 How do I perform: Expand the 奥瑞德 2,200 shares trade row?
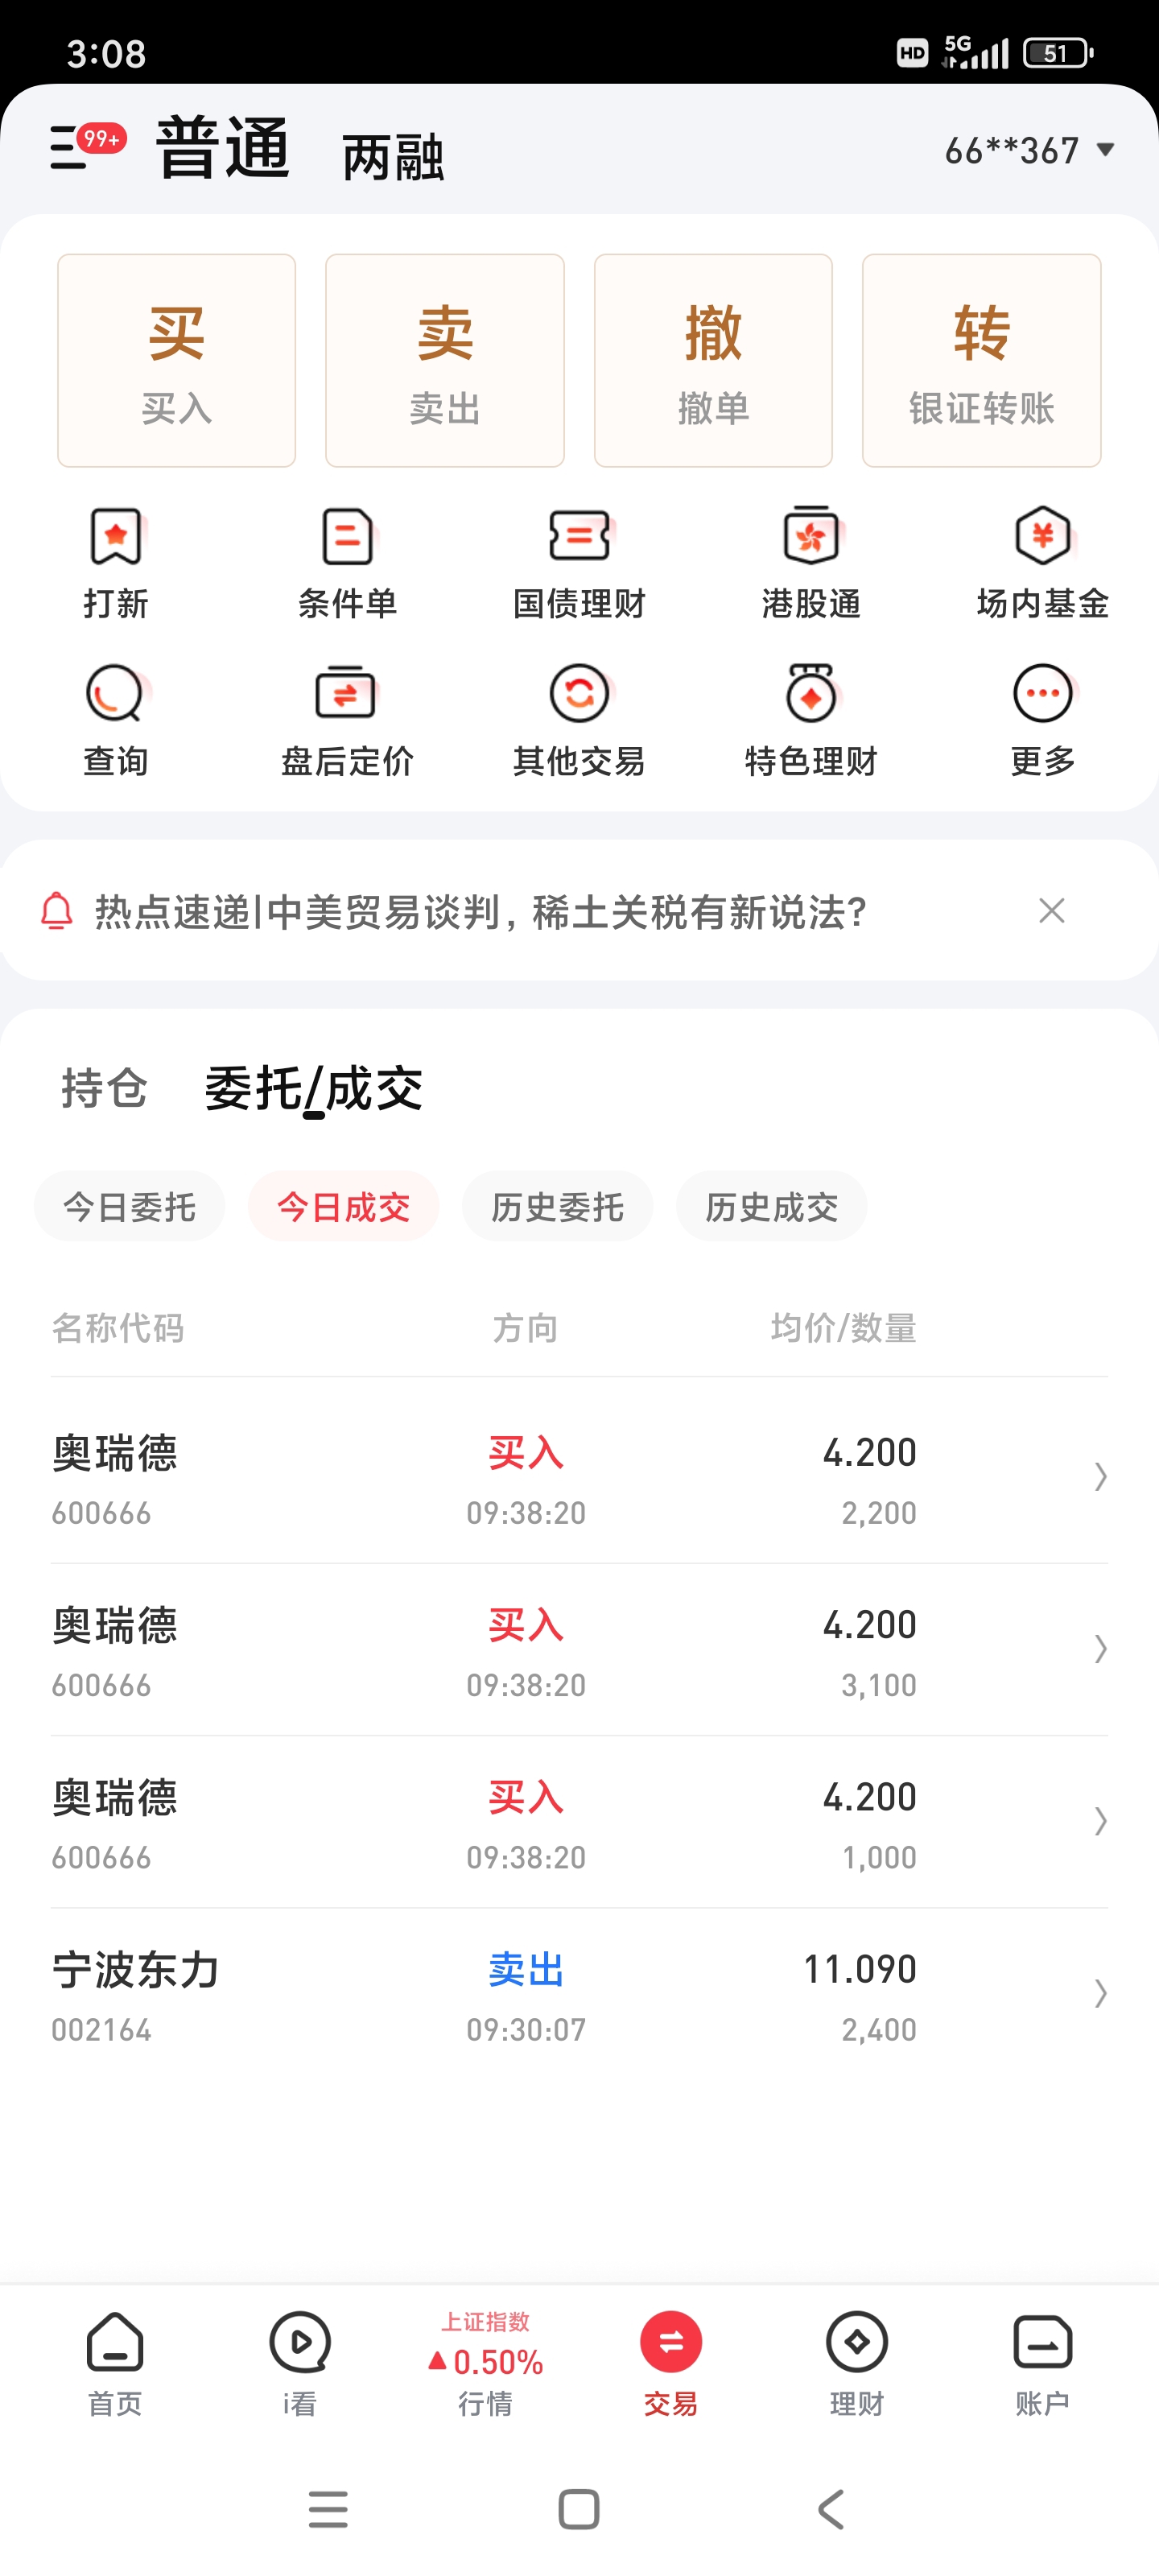tap(579, 1477)
